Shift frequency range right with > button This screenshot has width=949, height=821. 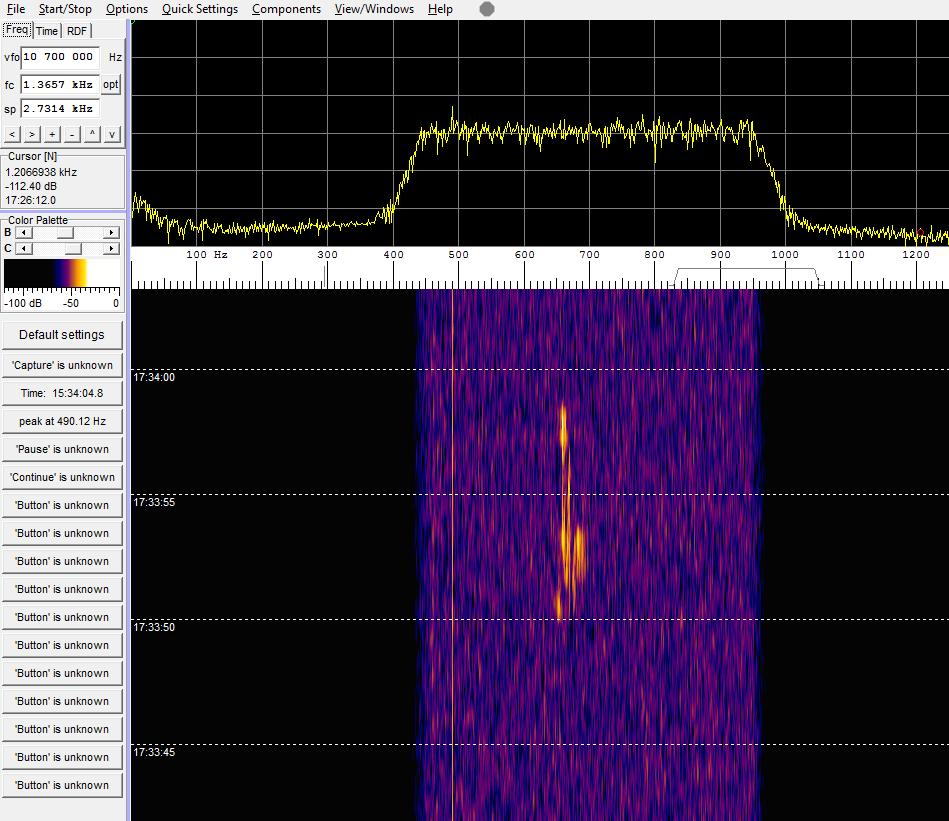coord(32,134)
